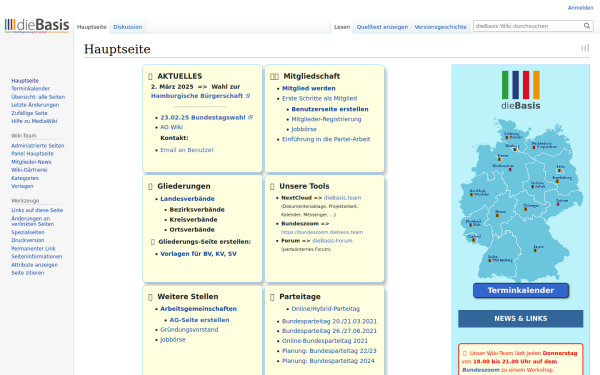The width and height of the screenshot is (600, 375).
Task: Open Mitglied werden link
Action: click(309, 88)
